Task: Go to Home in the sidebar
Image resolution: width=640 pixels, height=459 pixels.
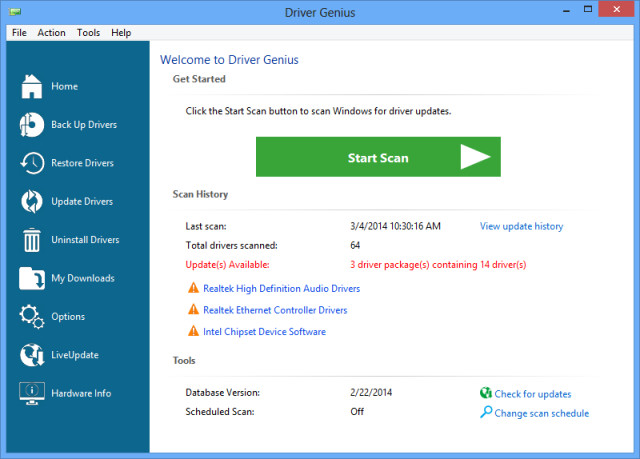Action: pos(64,86)
